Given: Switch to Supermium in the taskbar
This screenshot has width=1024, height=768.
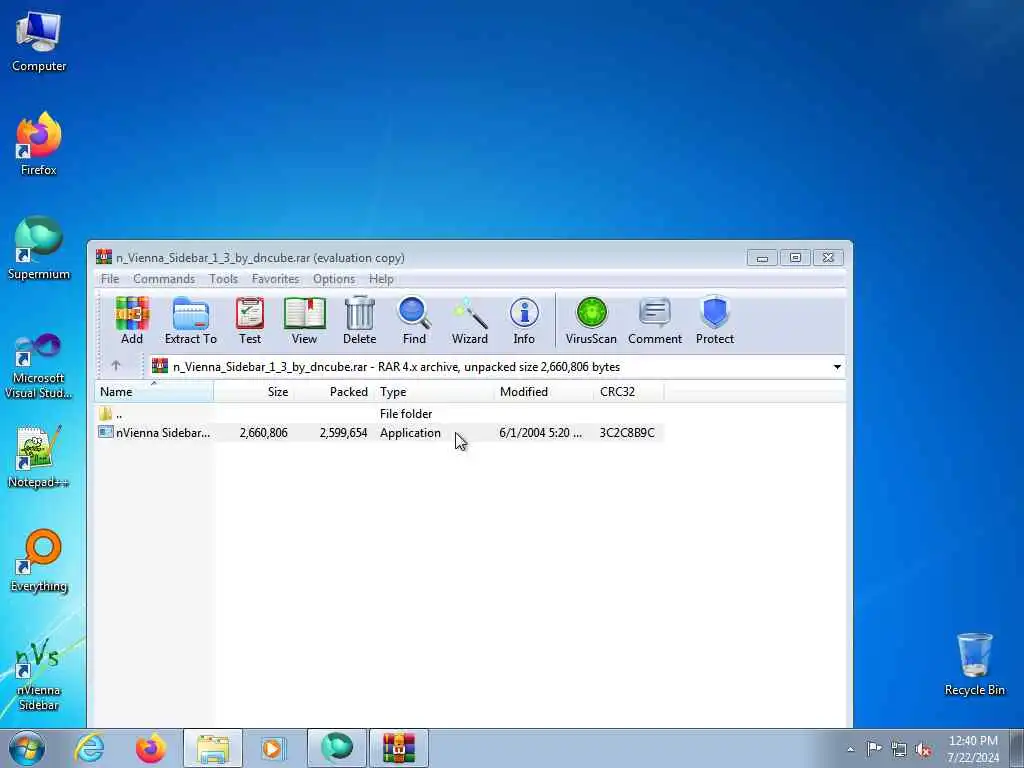Looking at the screenshot, I should (337, 748).
